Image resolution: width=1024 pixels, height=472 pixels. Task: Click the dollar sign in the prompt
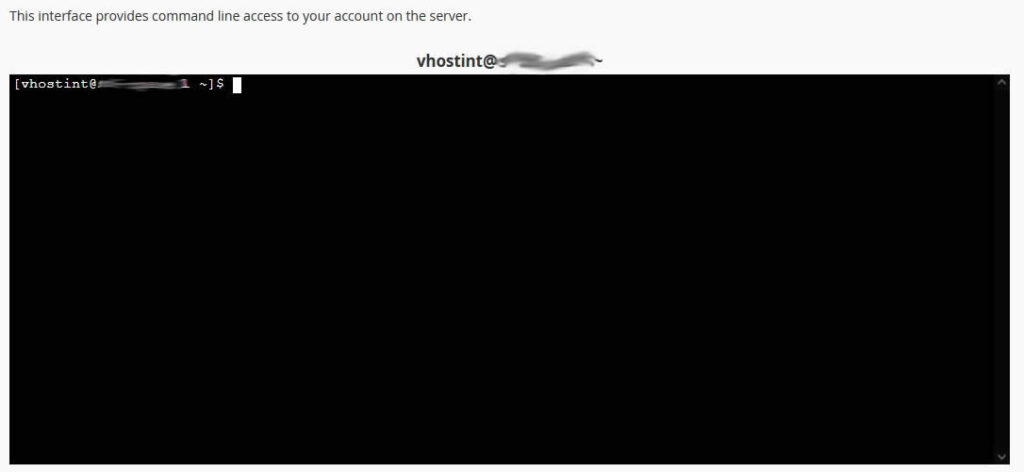tap(221, 84)
